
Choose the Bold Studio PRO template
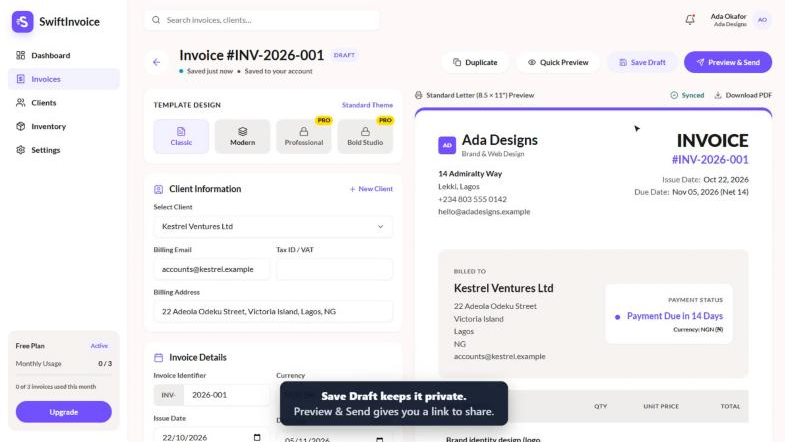point(365,136)
